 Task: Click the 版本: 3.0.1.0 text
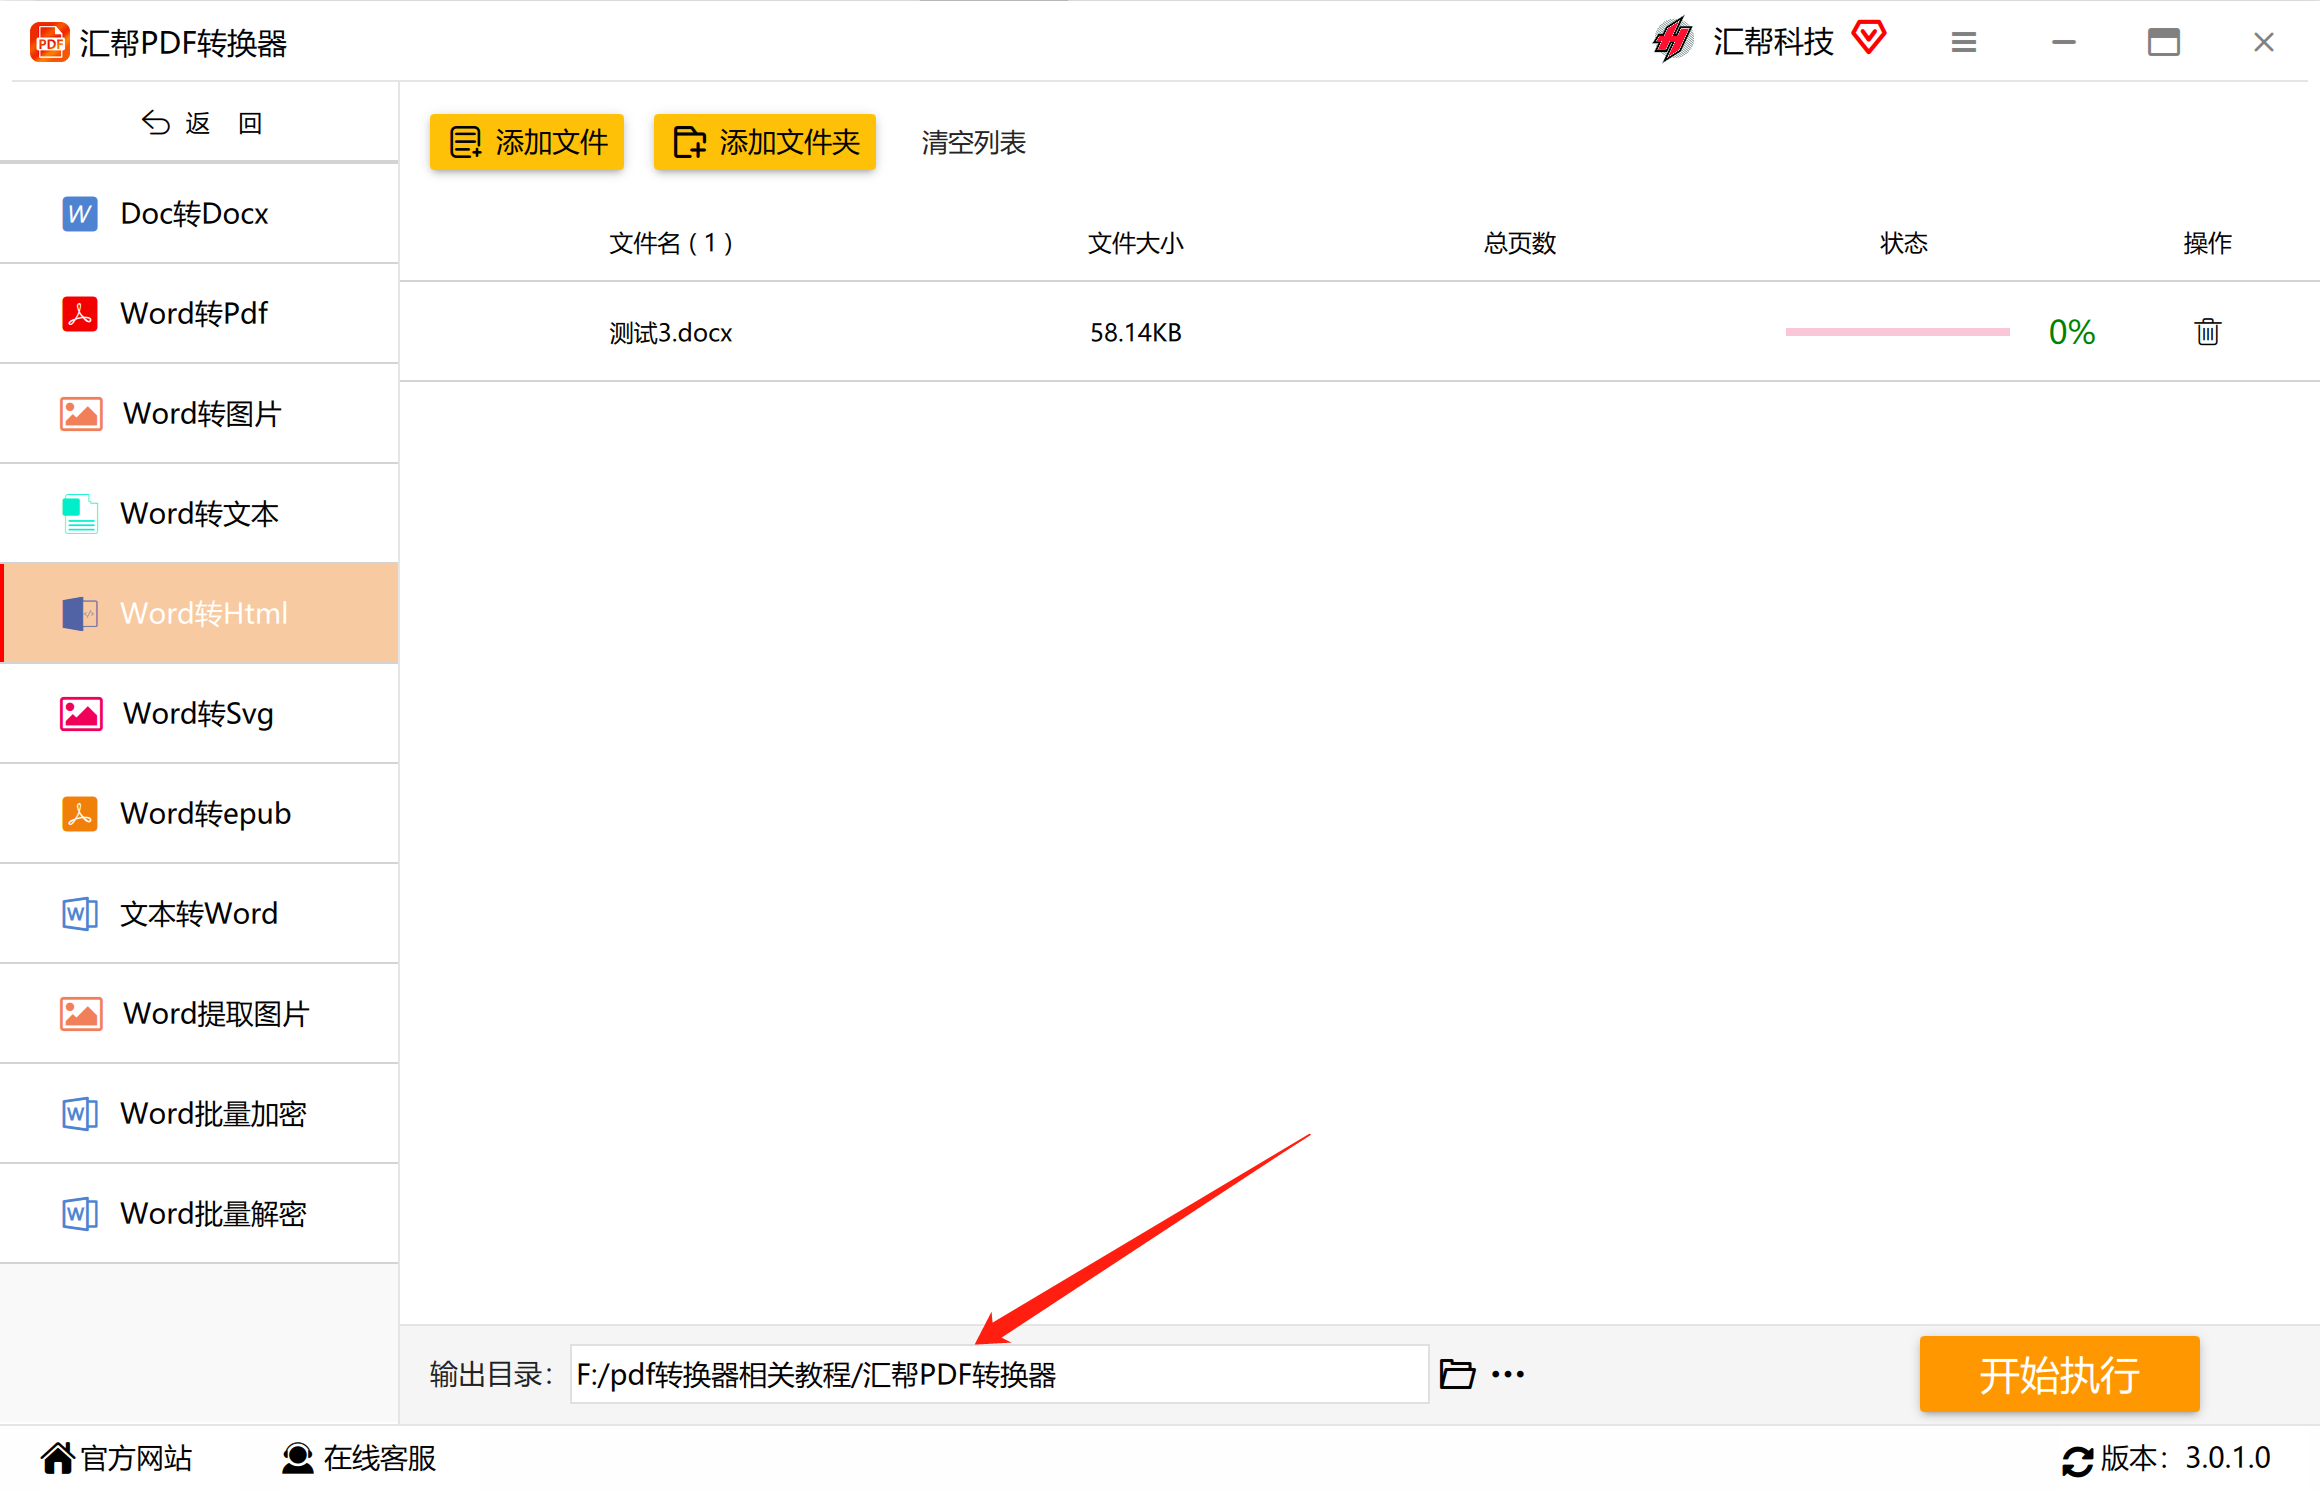(x=2185, y=1458)
